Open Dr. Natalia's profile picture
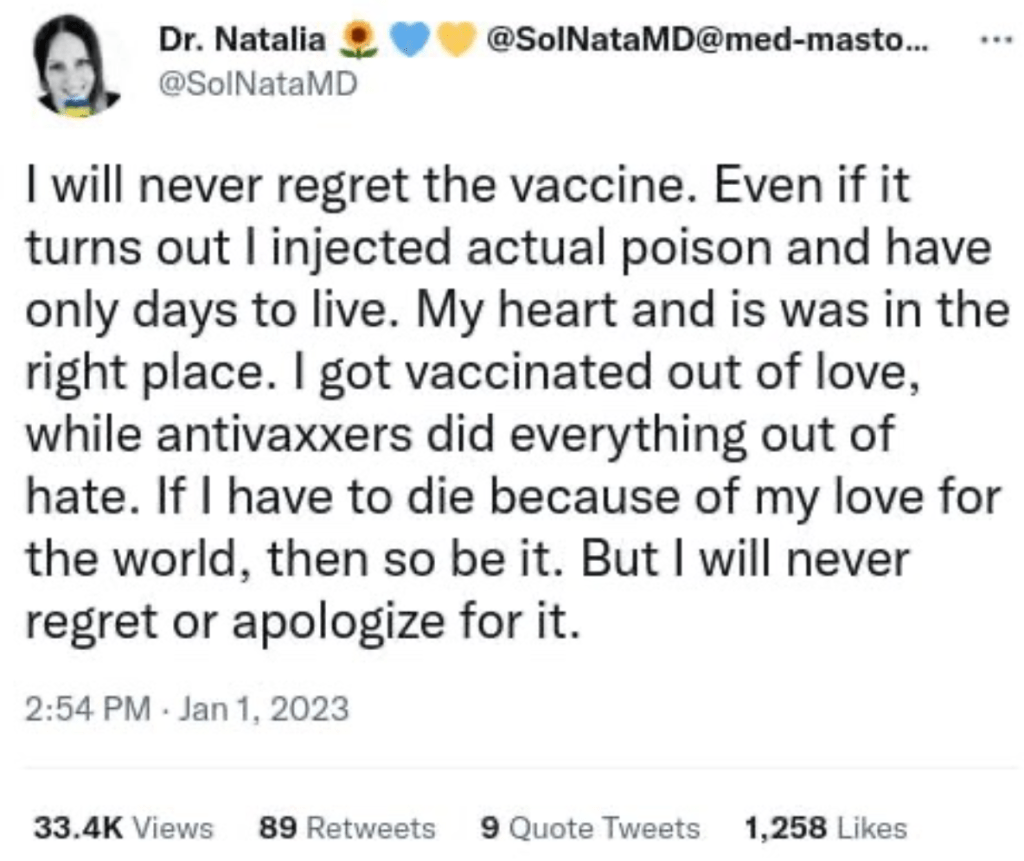The width and height of the screenshot is (1024, 861). (77, 65)
